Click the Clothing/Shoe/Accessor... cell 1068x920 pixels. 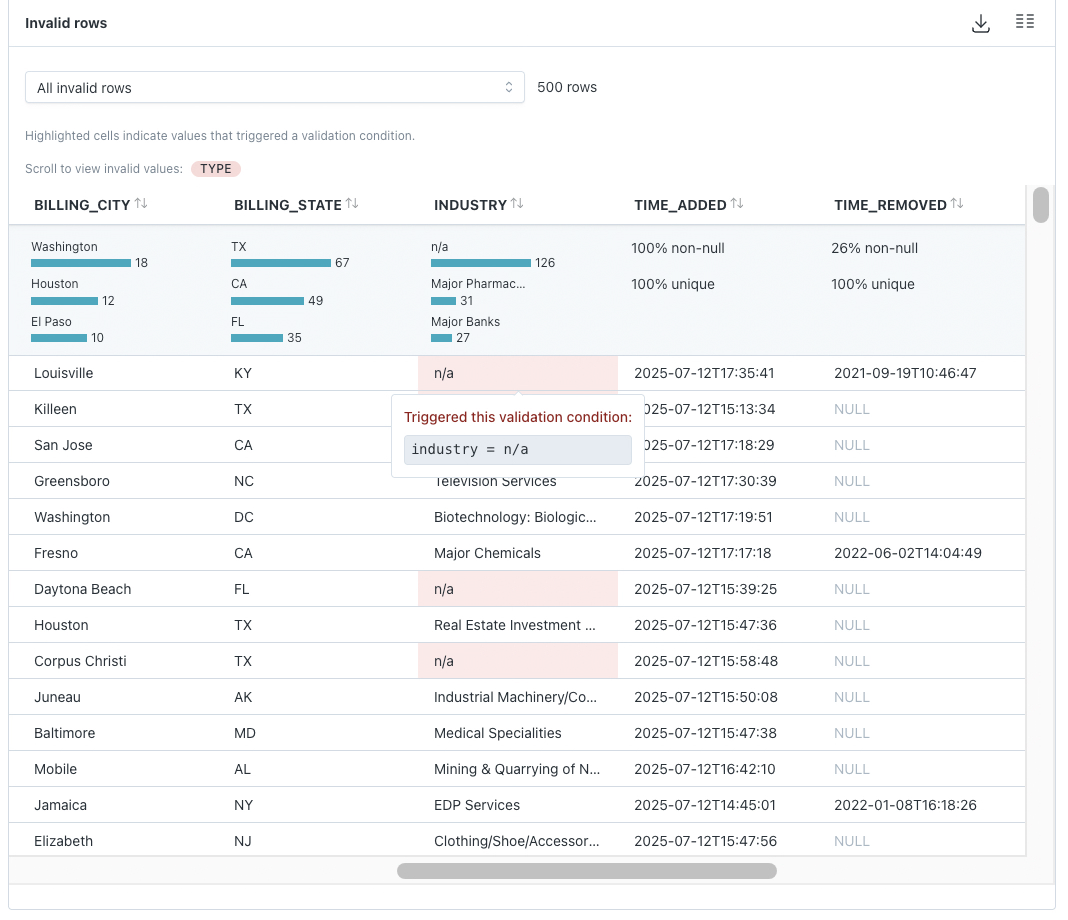pyautogui.click(x=516, y=841)
